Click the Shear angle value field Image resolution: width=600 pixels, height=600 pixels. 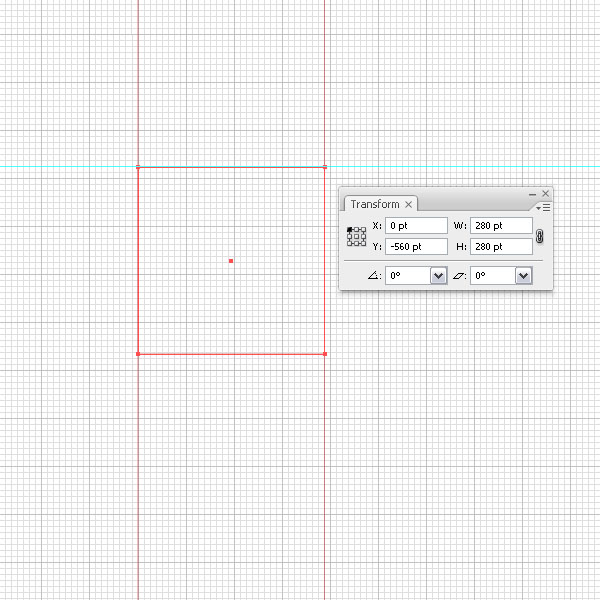[x=493, y=276]
